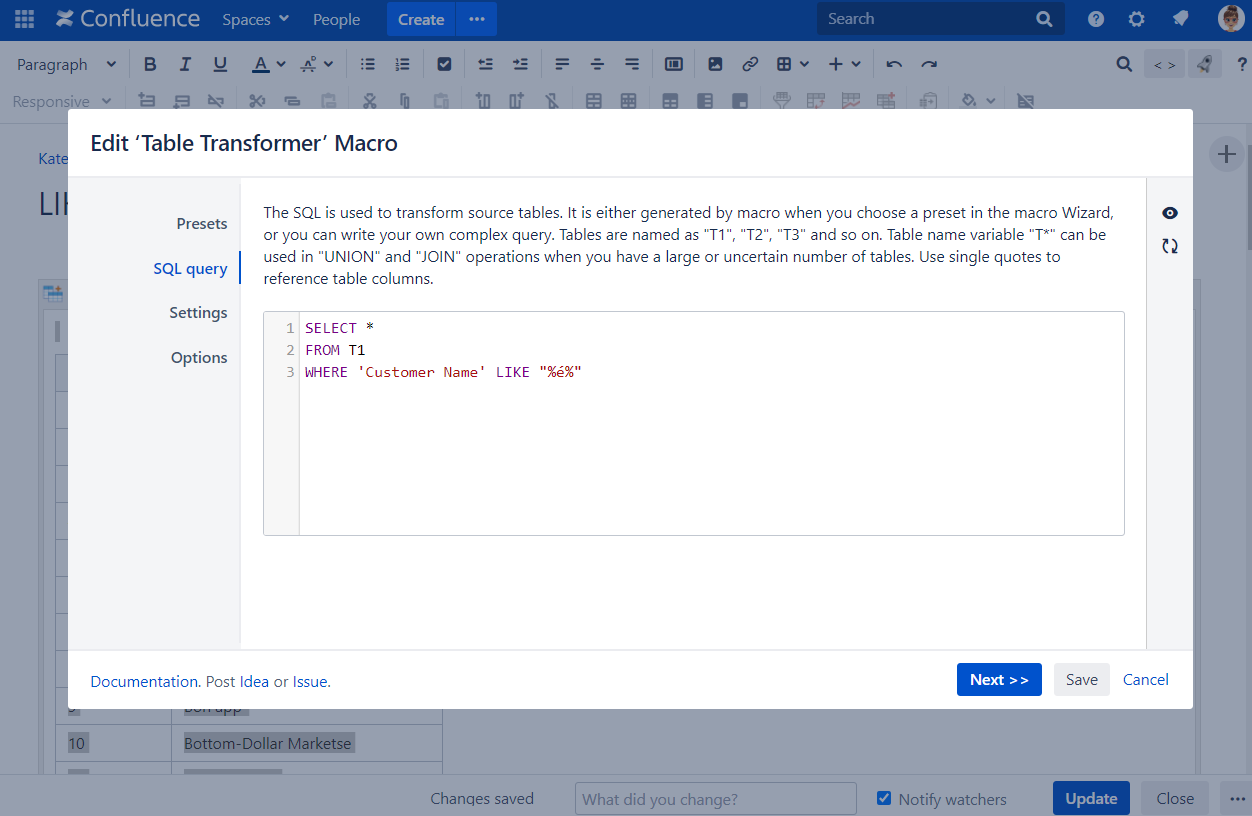This screenshot has width=1252, height=816.
Task: Open the help question mark icon
Action: pyautogui.click(x=1096, y=19)
